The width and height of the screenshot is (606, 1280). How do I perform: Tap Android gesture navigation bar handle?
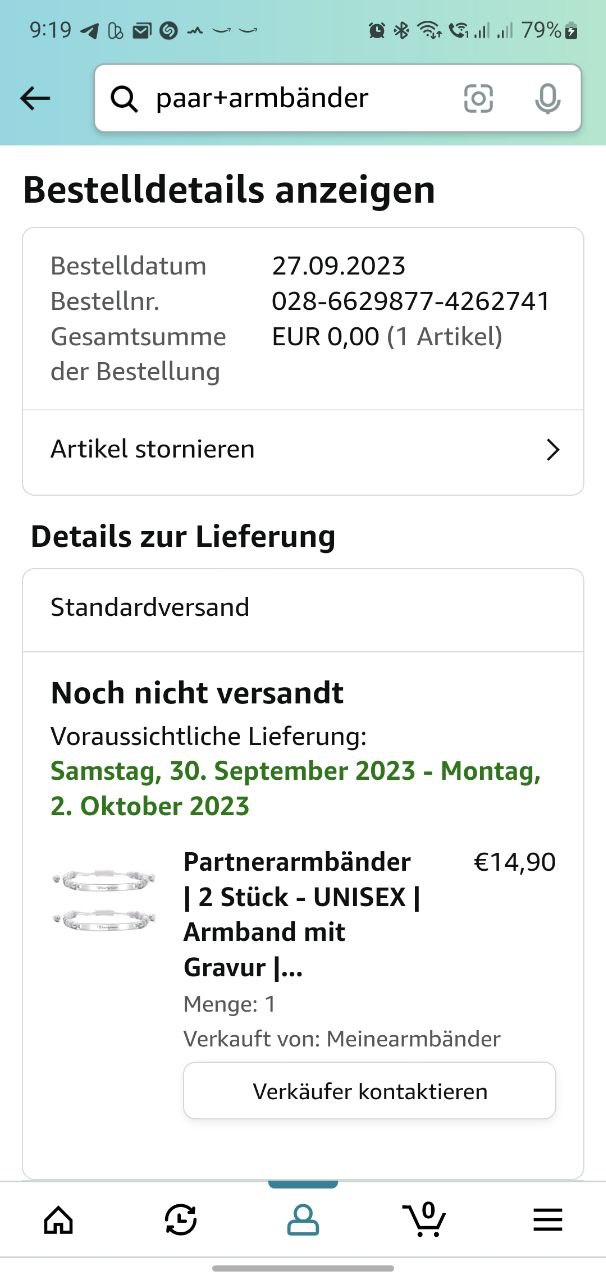tap(303, 1268)
